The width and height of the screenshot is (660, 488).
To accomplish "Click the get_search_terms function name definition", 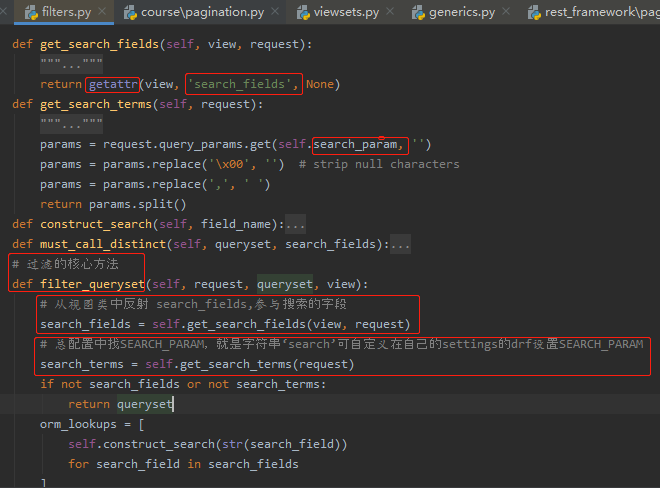I will 96,104.
